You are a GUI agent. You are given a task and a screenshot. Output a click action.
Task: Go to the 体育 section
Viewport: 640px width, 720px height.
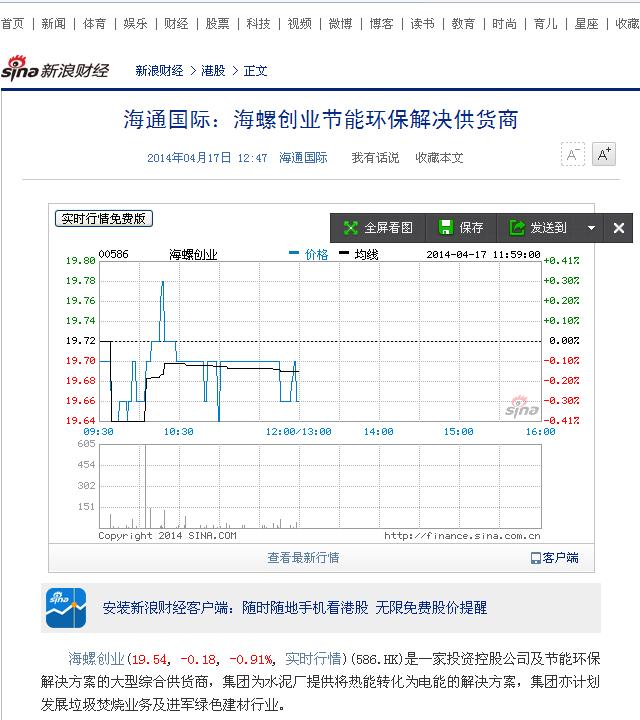(95, 23)
